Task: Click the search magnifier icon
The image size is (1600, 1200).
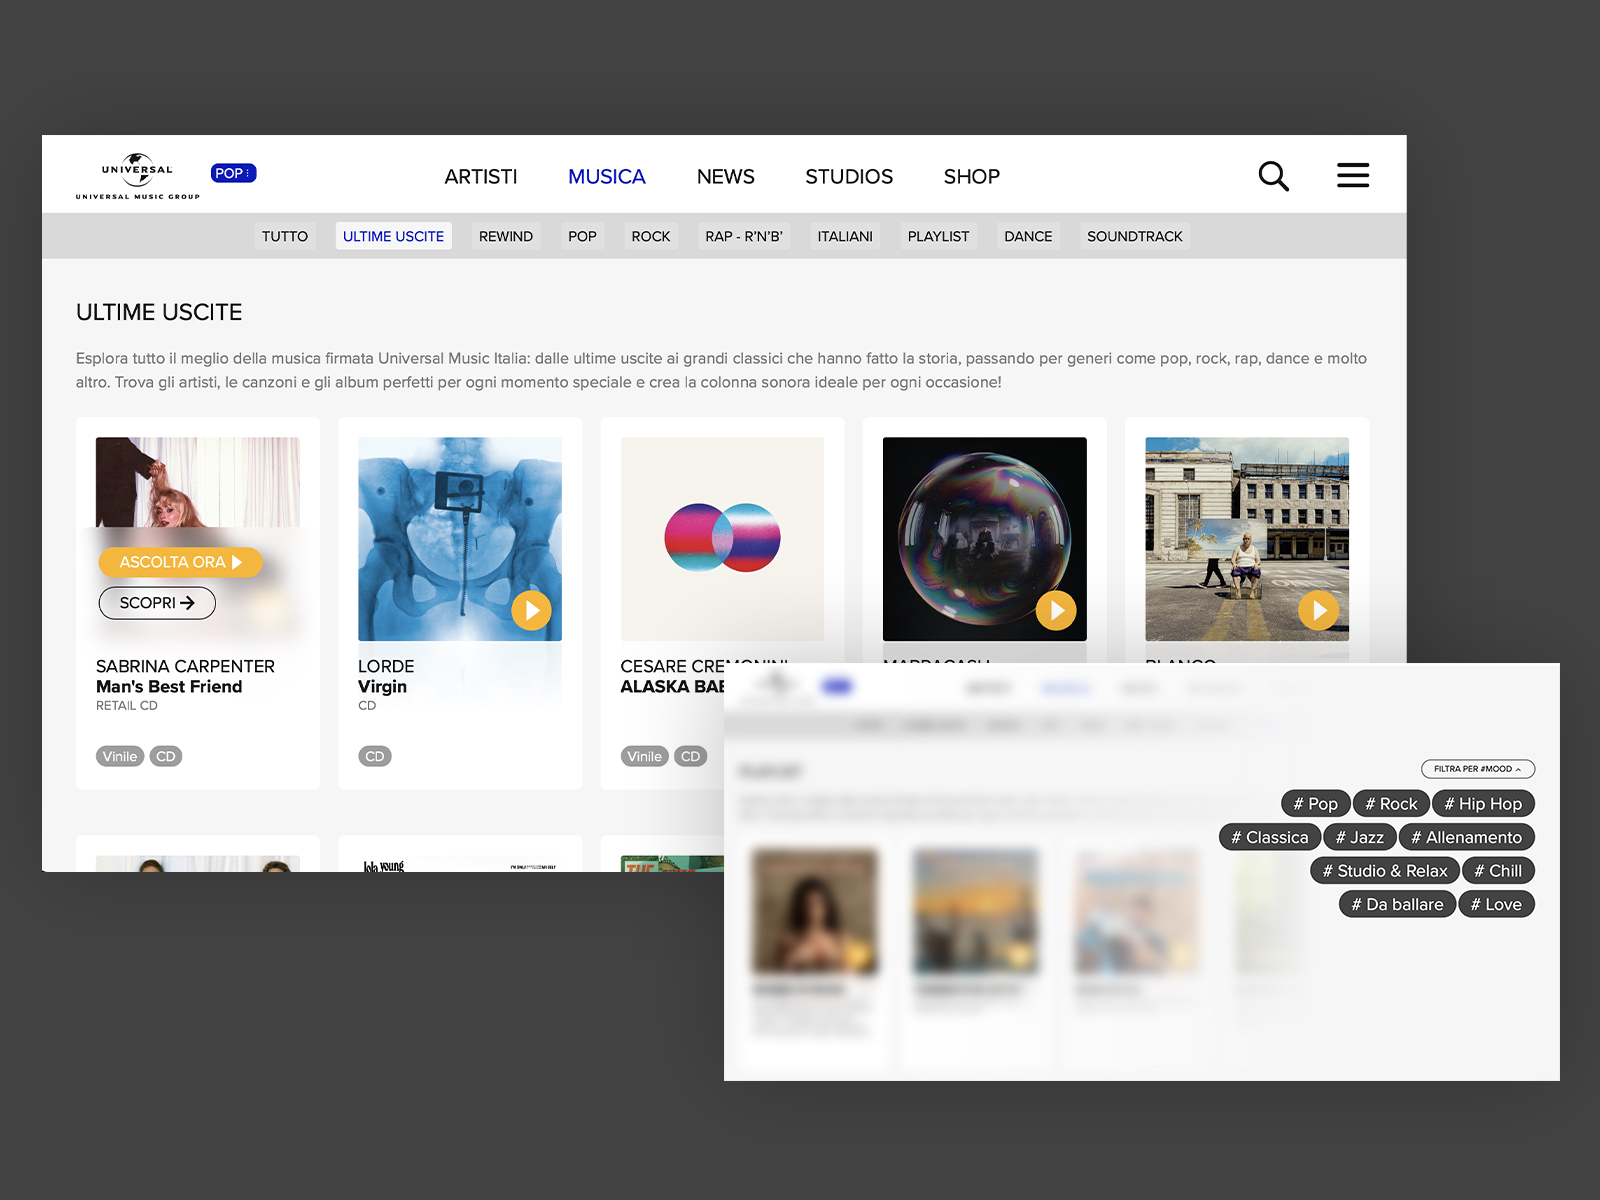Action: pos(1273,176)
